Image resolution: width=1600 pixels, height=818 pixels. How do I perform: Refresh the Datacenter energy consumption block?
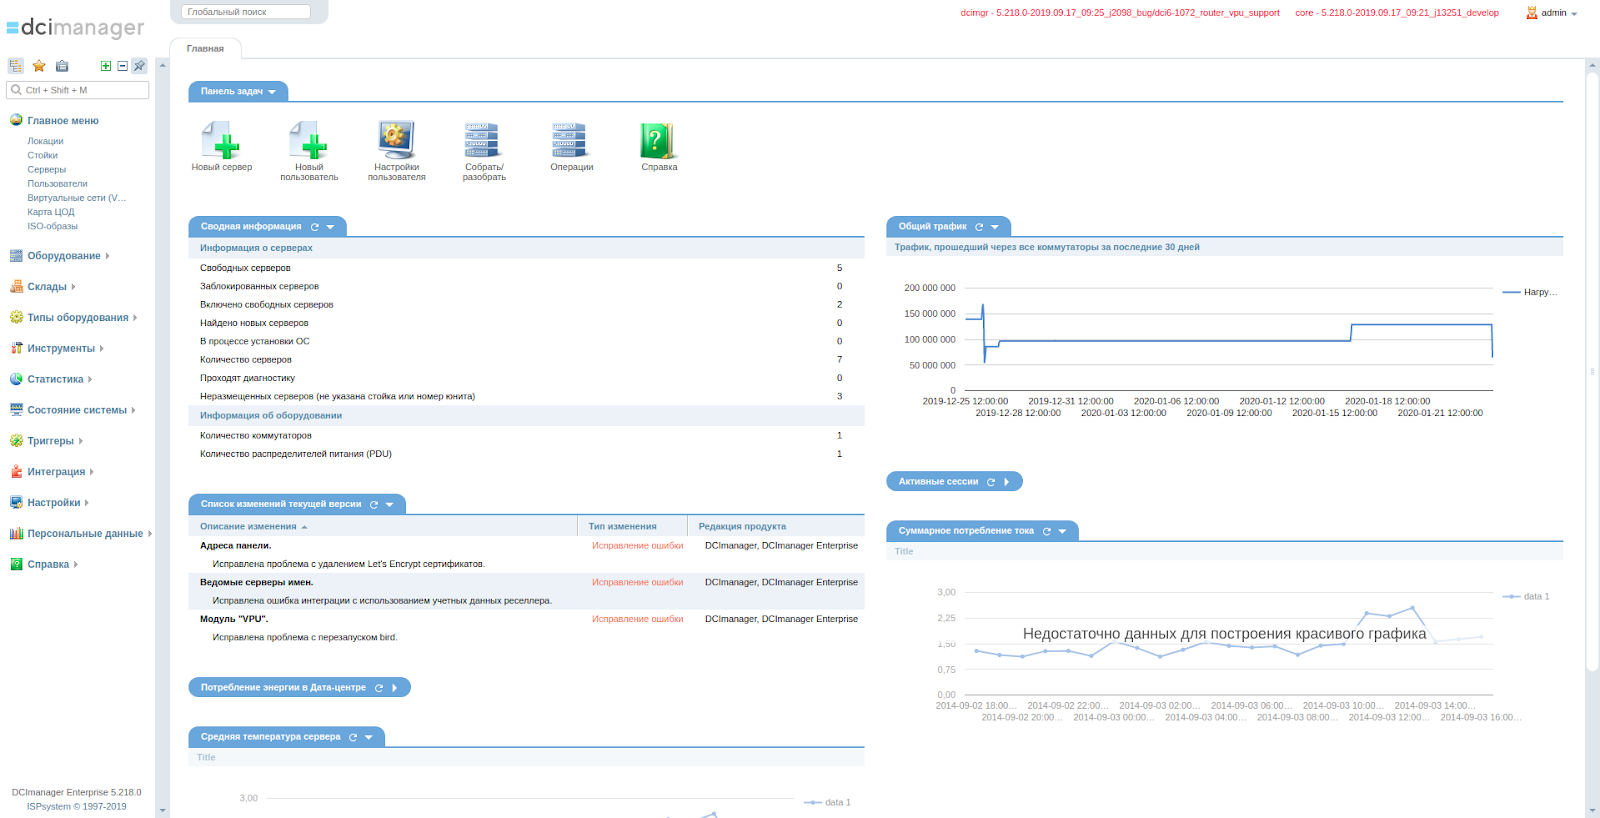[379, 688]
